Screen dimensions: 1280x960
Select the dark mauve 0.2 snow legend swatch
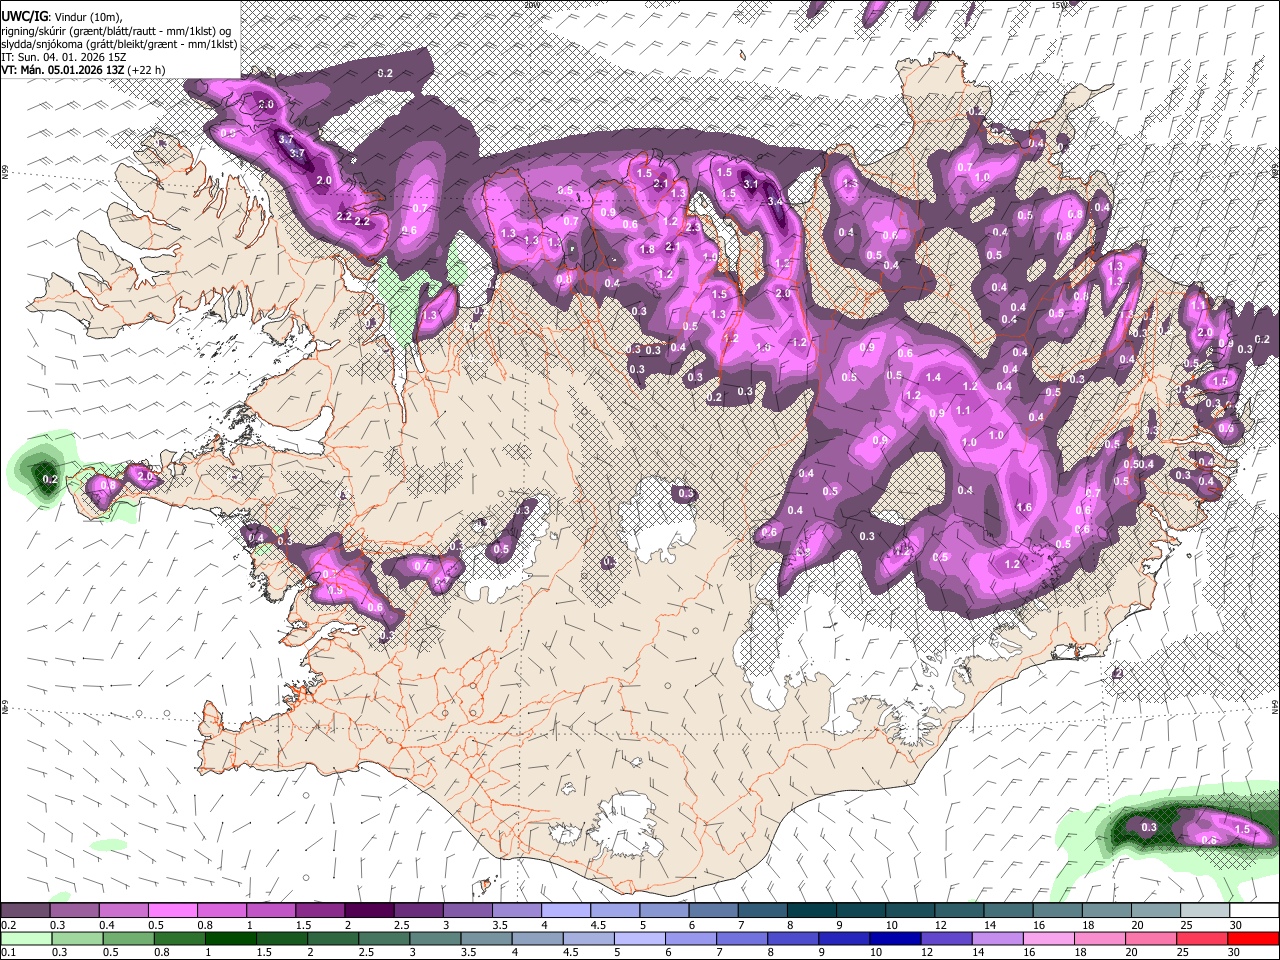click(x=25, y=911)
